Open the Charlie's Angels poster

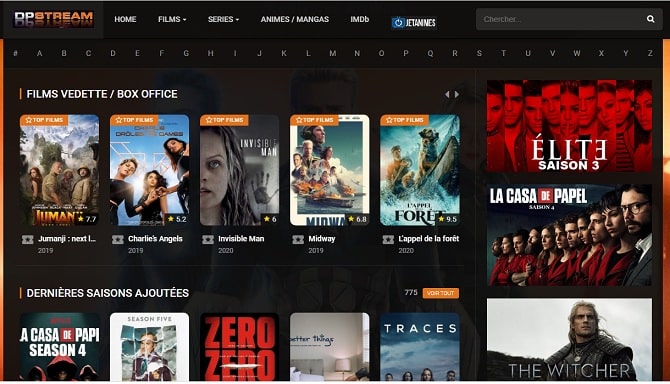(x=150, y=170)
